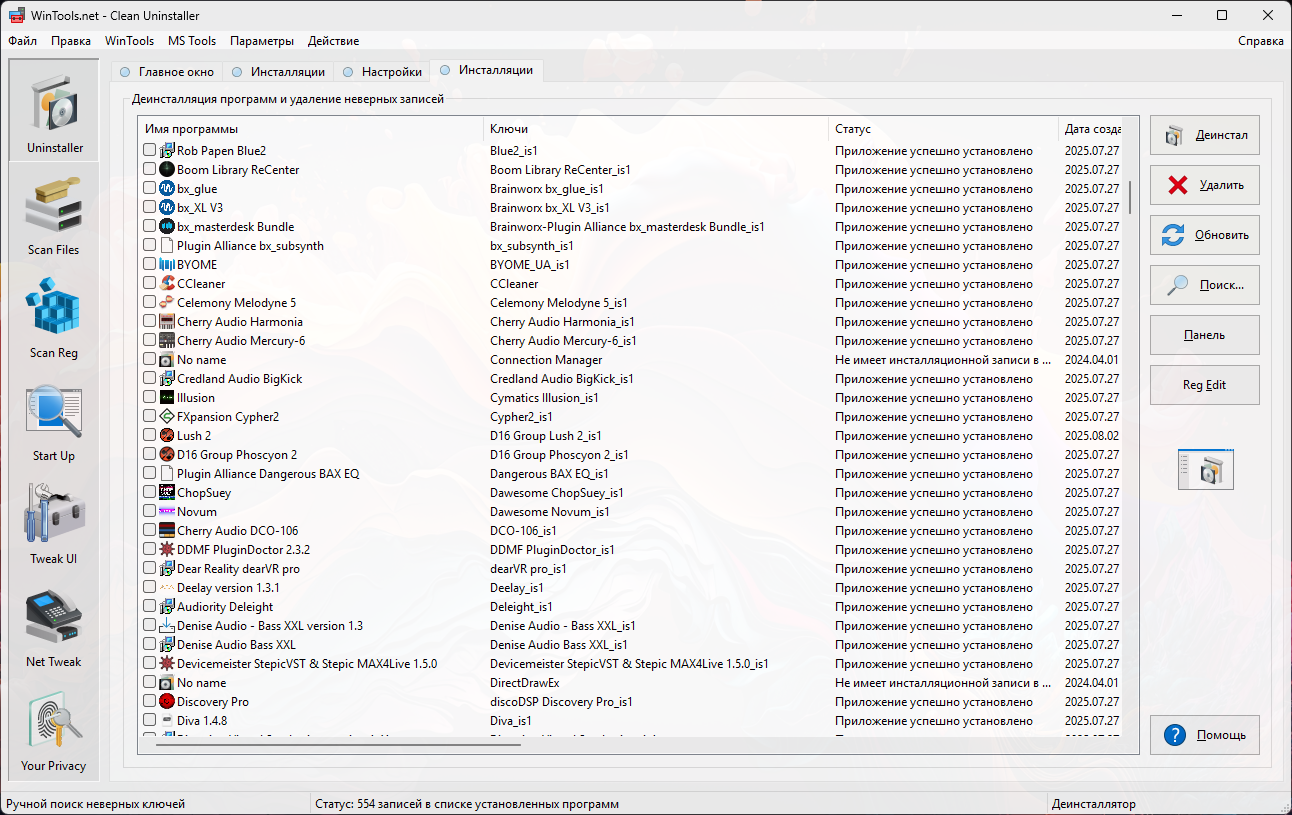Click the bx_glue program icon
This screenshot has width=1292, height=815.
pyautogui.click(x=167, y=189)
